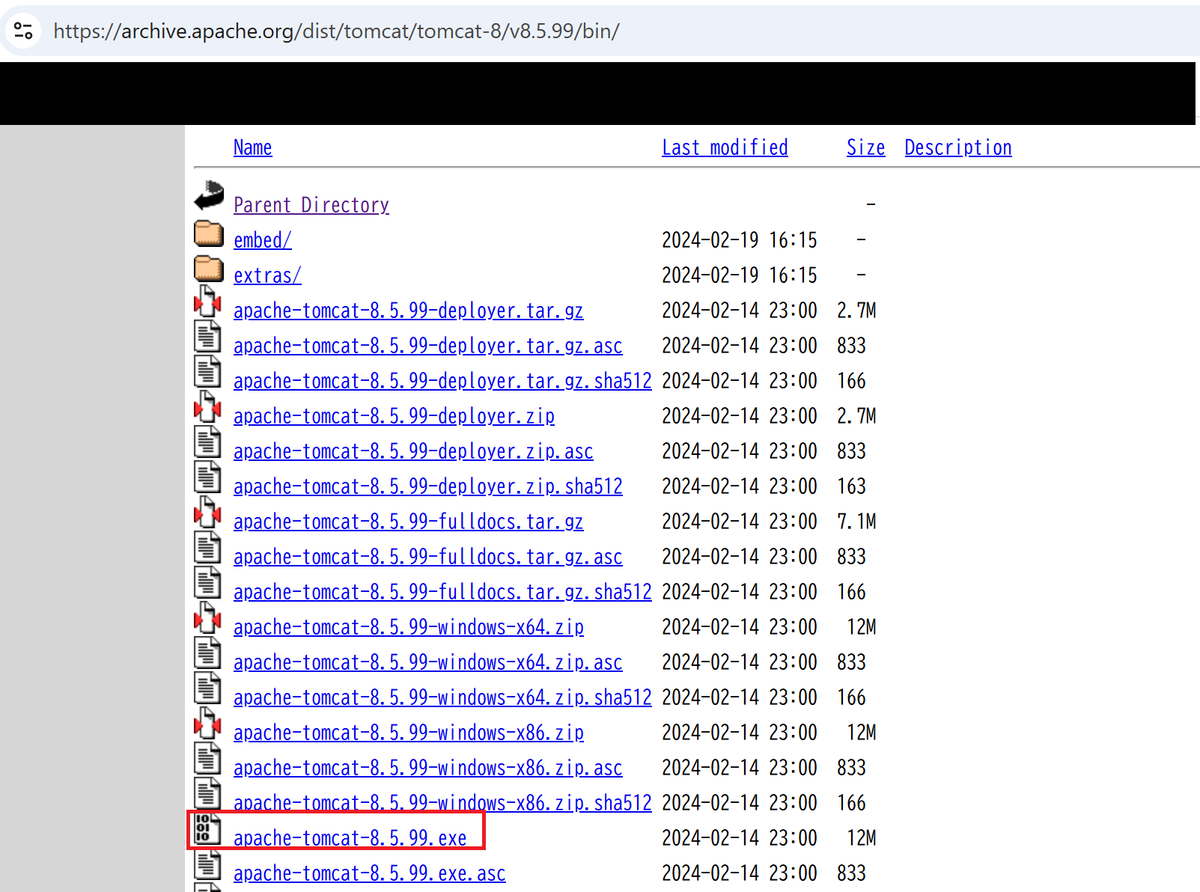Click the Parent Directory back-arrow icon
The width and height of the screenshot is (1200, 892).
pyautogui.click(x=208, y=196)
